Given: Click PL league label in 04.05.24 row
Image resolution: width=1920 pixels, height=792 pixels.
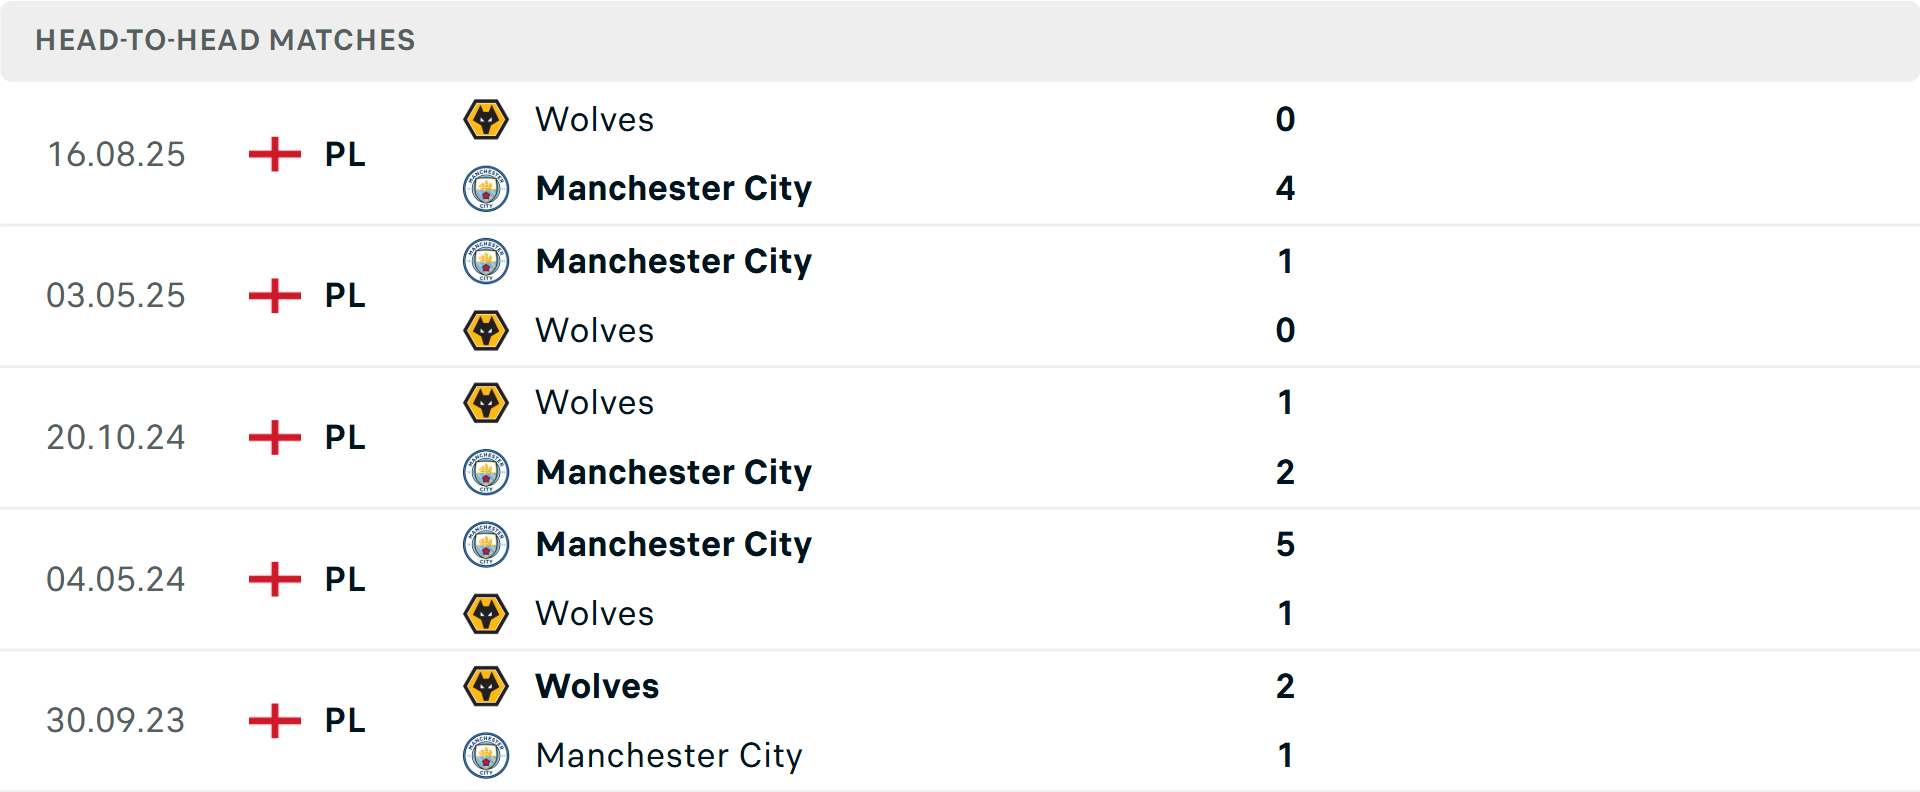Looking at the screenshot, I should tap(345, 580).
